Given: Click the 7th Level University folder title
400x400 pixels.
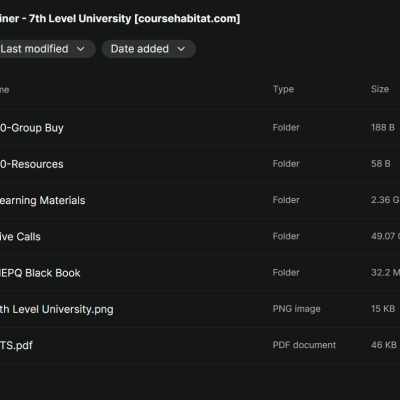Looking at the screenshot, I should point(120,19).
